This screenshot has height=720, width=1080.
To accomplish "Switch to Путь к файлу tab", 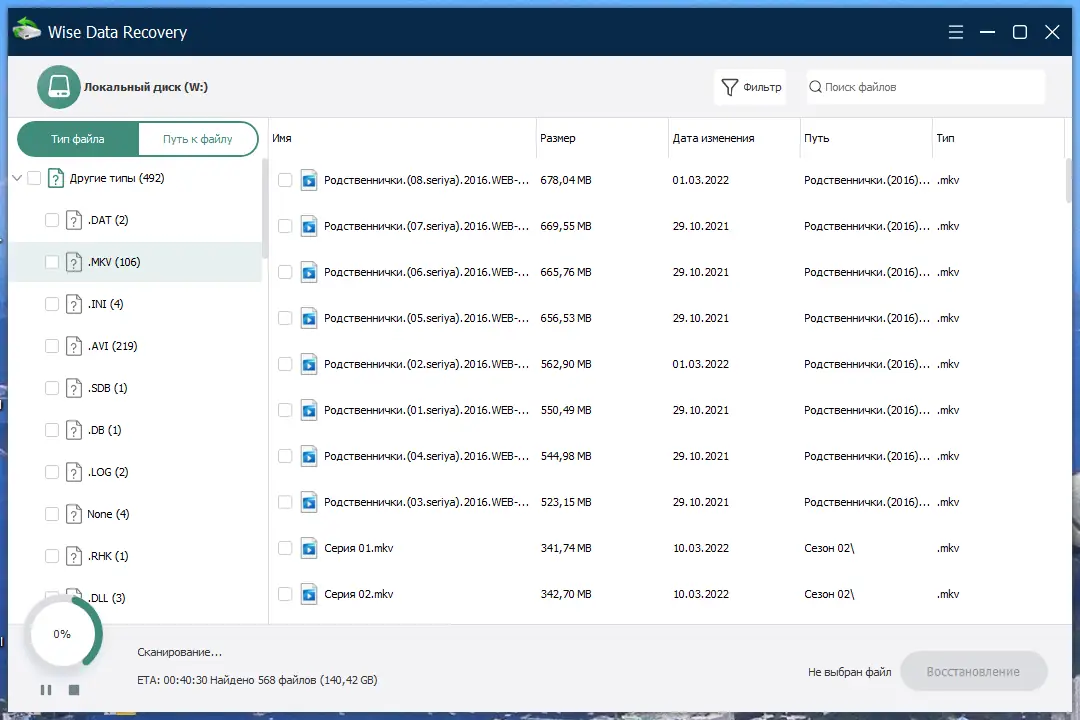I will [x=198, y=139].
